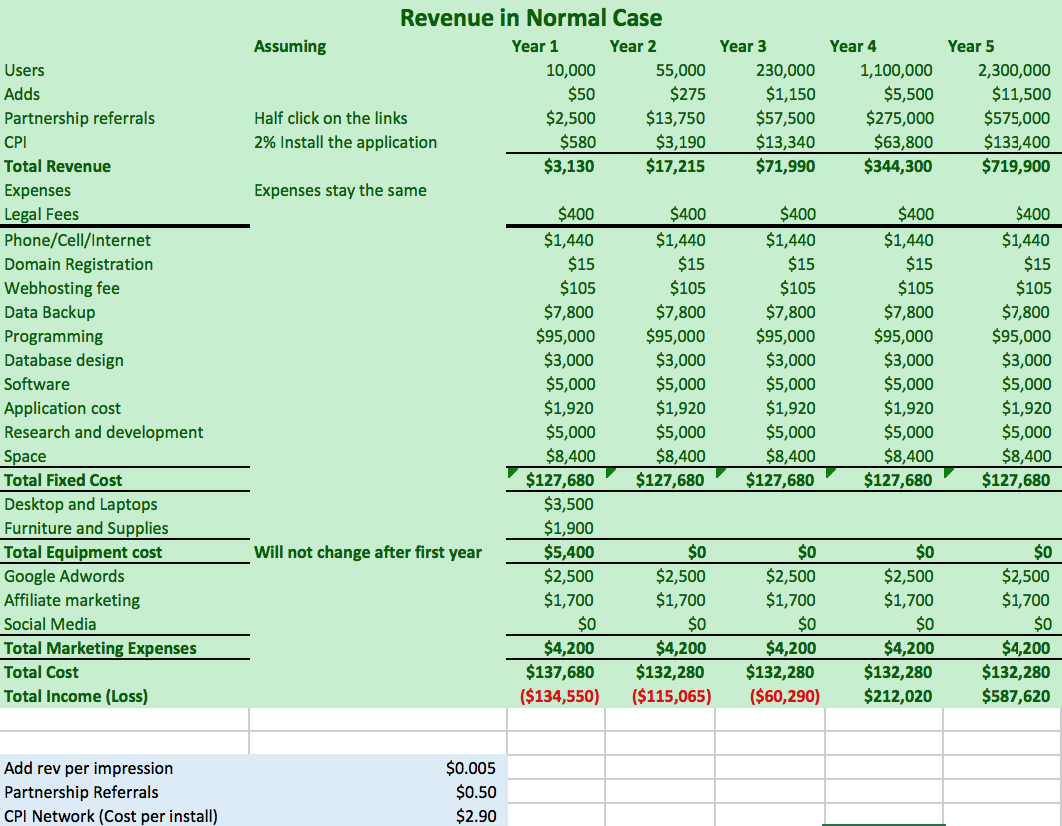This screenshot has width=1062, height=826.
Task: Click the Half click on the links note
Action: click(x=331, y=118)
